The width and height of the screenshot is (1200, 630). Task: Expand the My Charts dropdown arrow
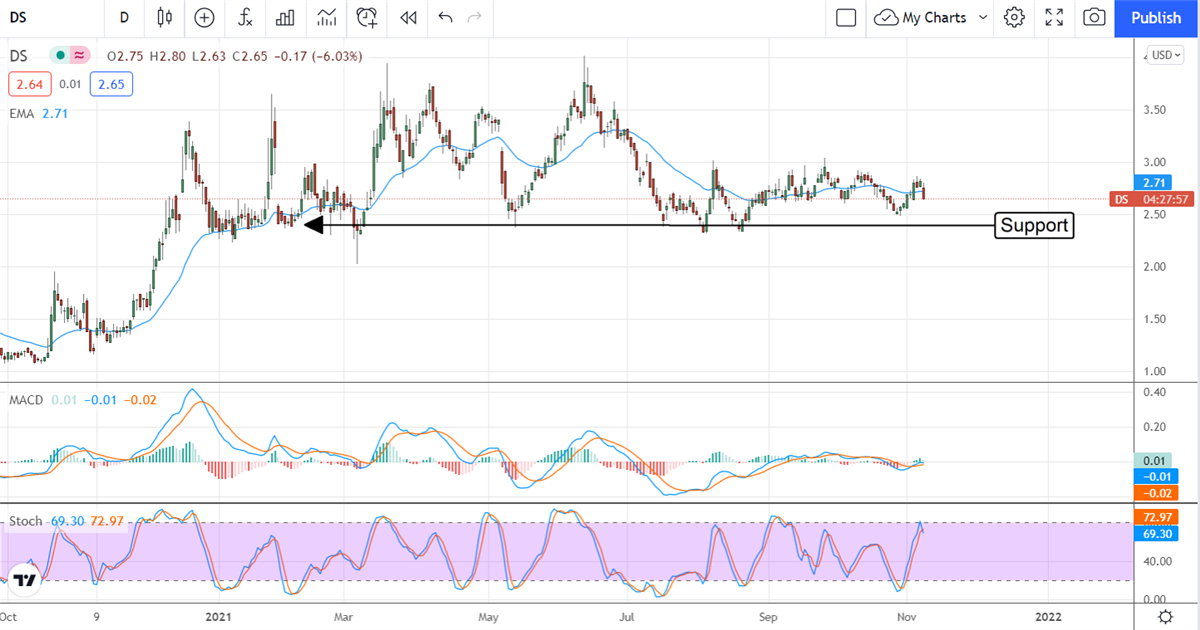point(982,17)
